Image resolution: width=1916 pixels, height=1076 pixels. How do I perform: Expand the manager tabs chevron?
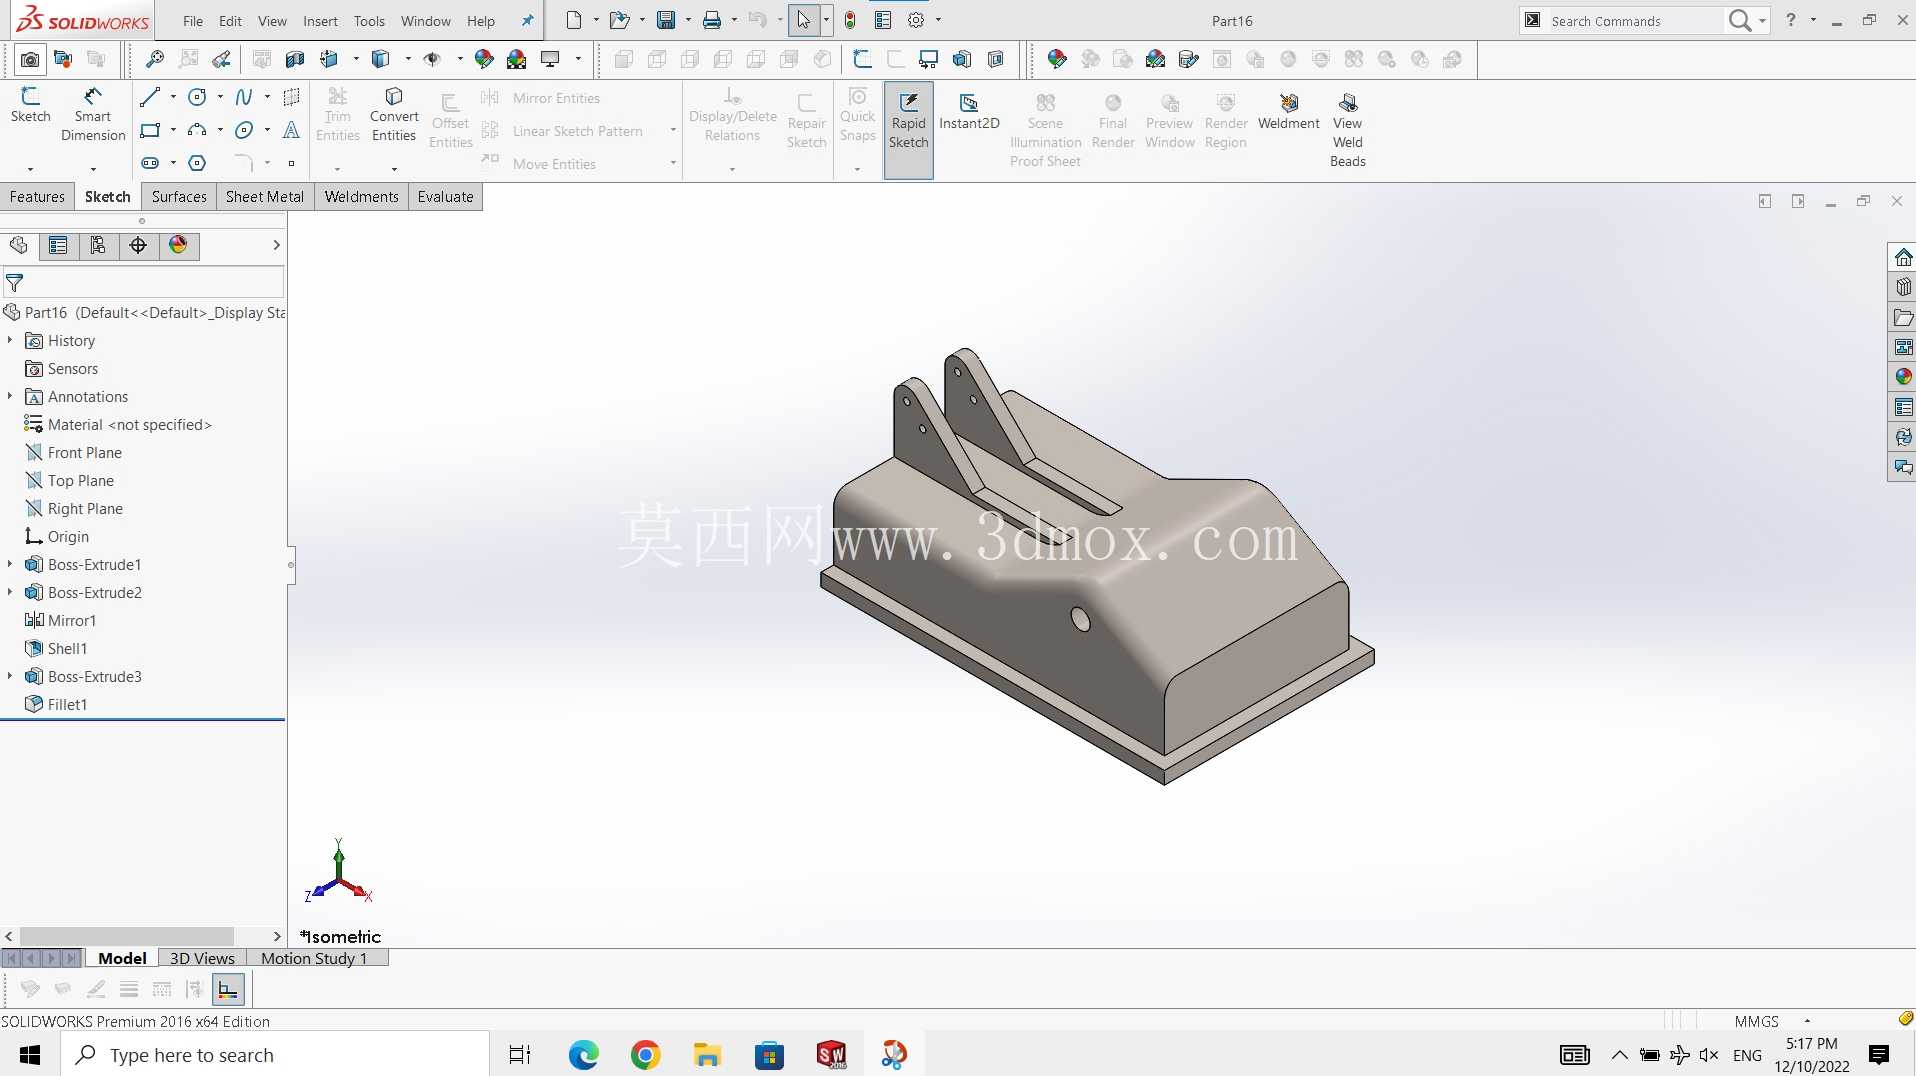click(276, 246)
